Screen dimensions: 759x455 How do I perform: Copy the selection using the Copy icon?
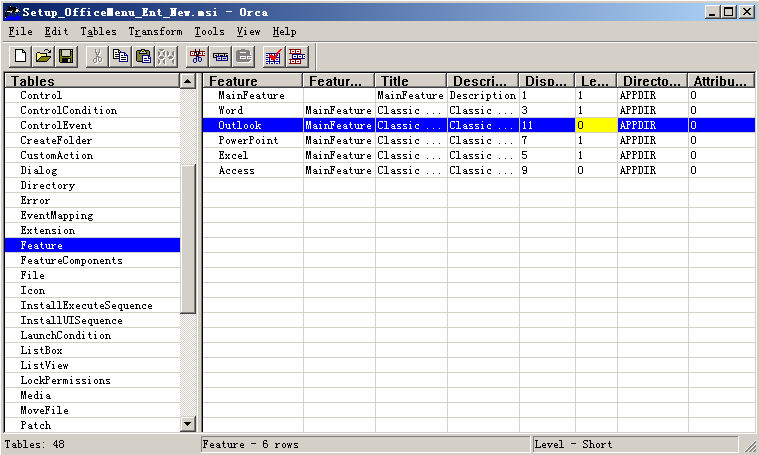coord(120,57)
